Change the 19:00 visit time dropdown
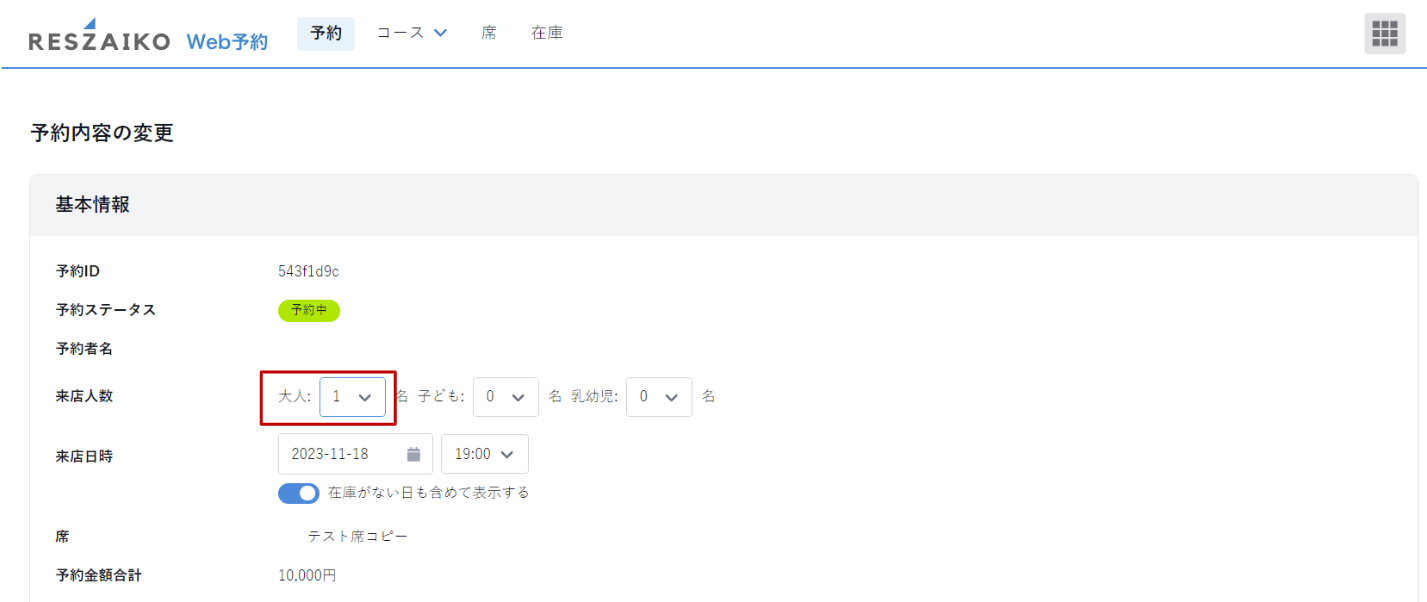Image resolution: width=1427 pixels, height=602 pixels. tap(484, 454)
